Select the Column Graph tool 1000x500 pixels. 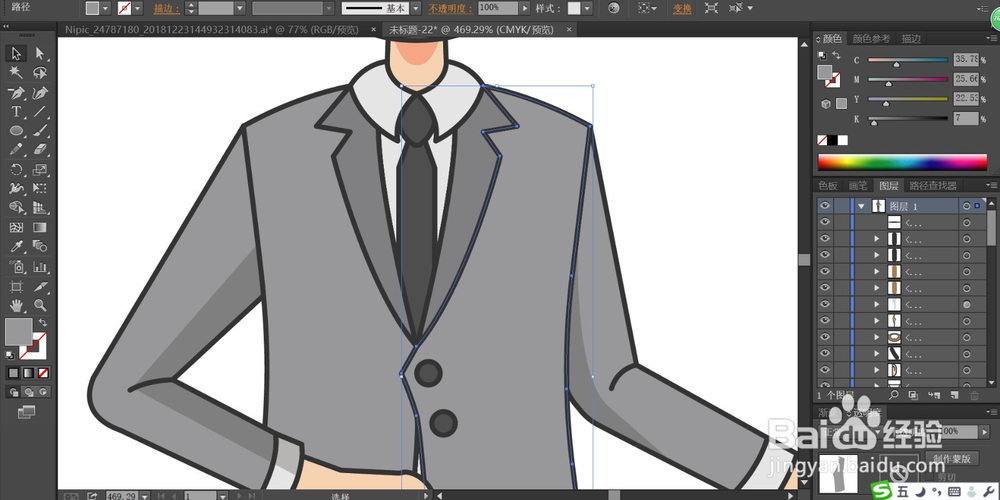pyautogui.click(x=40, y=267)
